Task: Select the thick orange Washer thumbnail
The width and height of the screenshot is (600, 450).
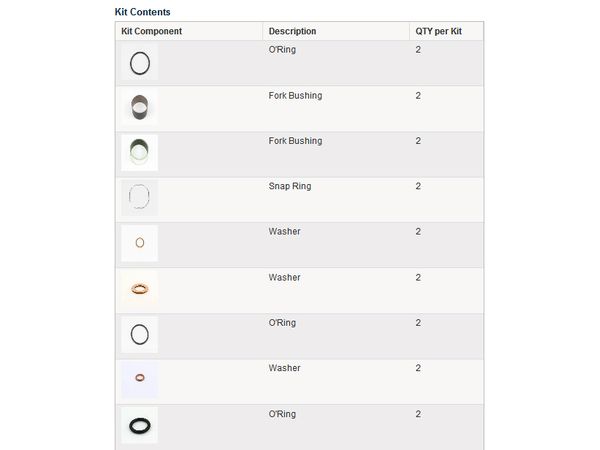Action: tap(140, 289)
